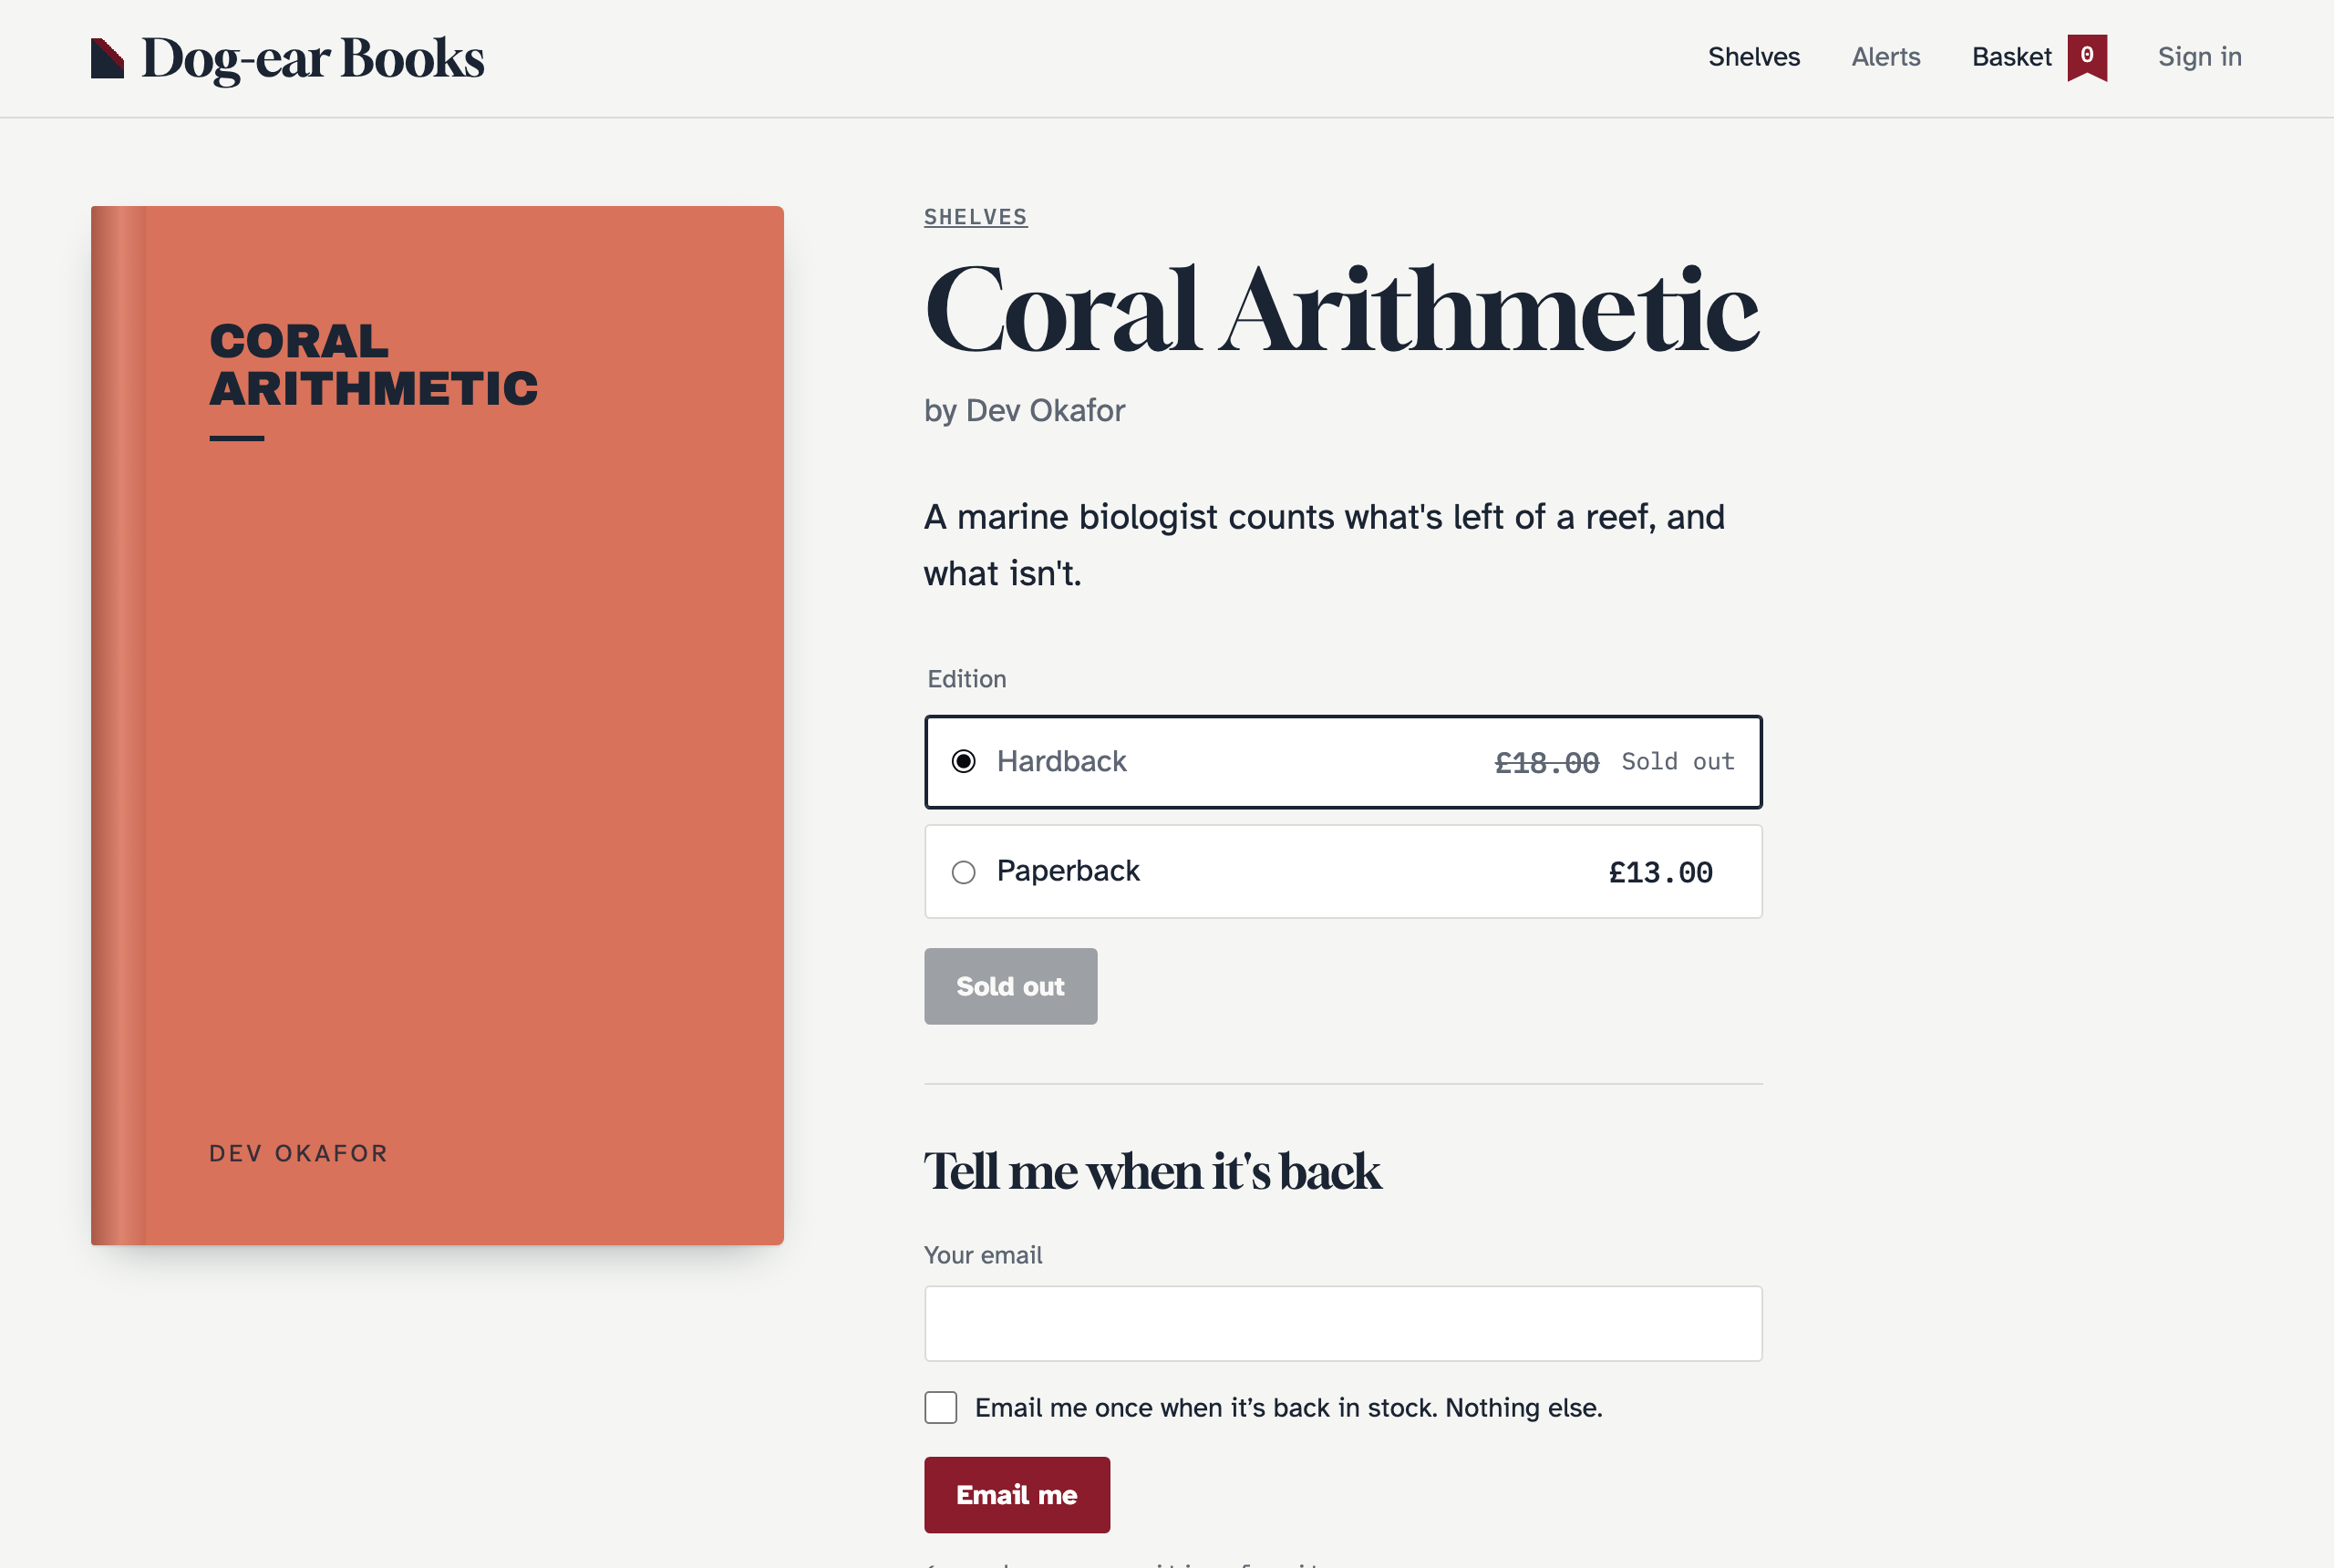Open the basket bookmark count badge
Image resolution: width=2334 pixels, height=1568 pixels.
pyautogui.click(x=2087, y=57)
